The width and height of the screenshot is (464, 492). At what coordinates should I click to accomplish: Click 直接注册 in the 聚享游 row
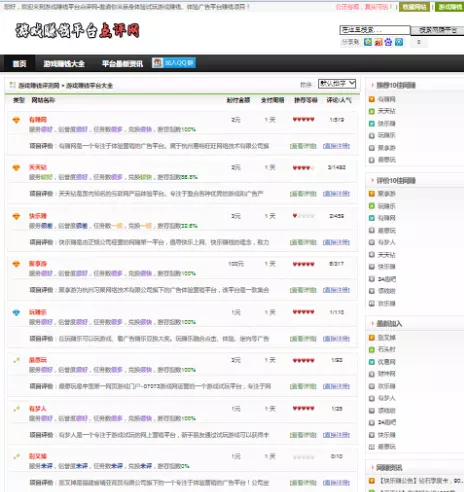(x=336, y=290)
